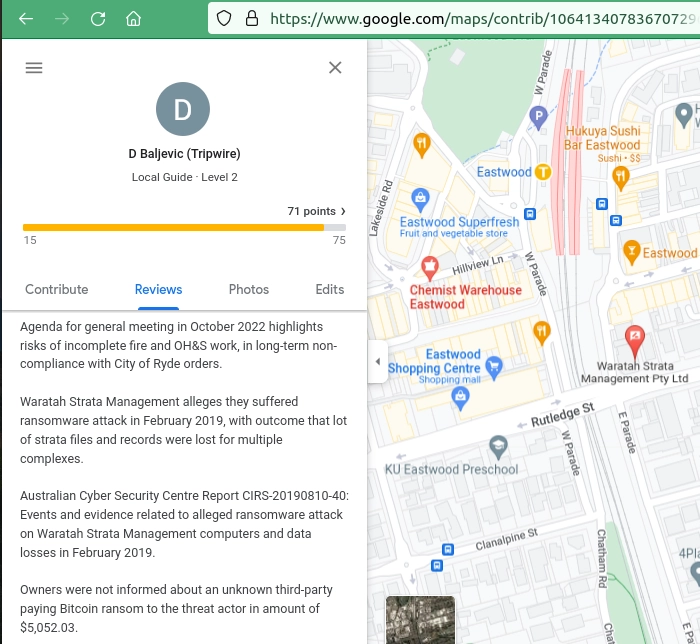Click the Eastwood Superfresh shopping pin

(x=420, y=200)
